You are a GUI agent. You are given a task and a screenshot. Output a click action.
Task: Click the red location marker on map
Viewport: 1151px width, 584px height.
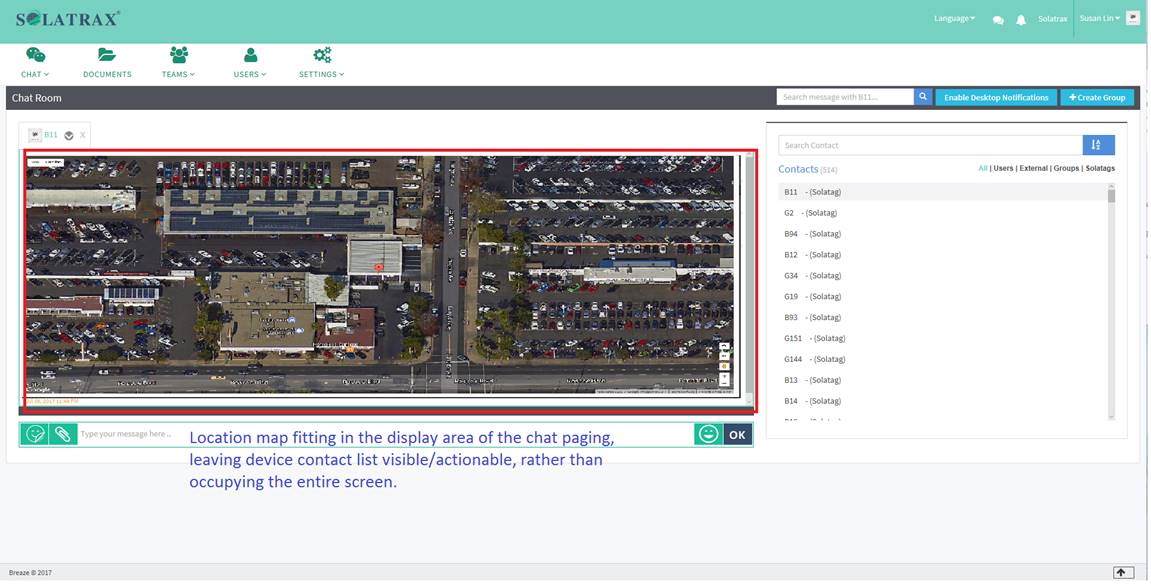(379, 267)
